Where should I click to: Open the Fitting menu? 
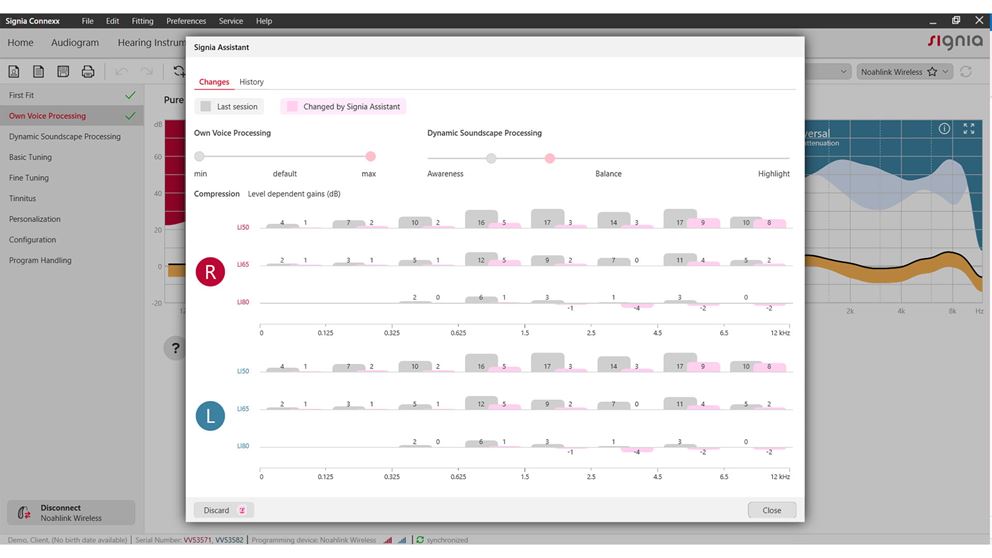tap(142, 21)
